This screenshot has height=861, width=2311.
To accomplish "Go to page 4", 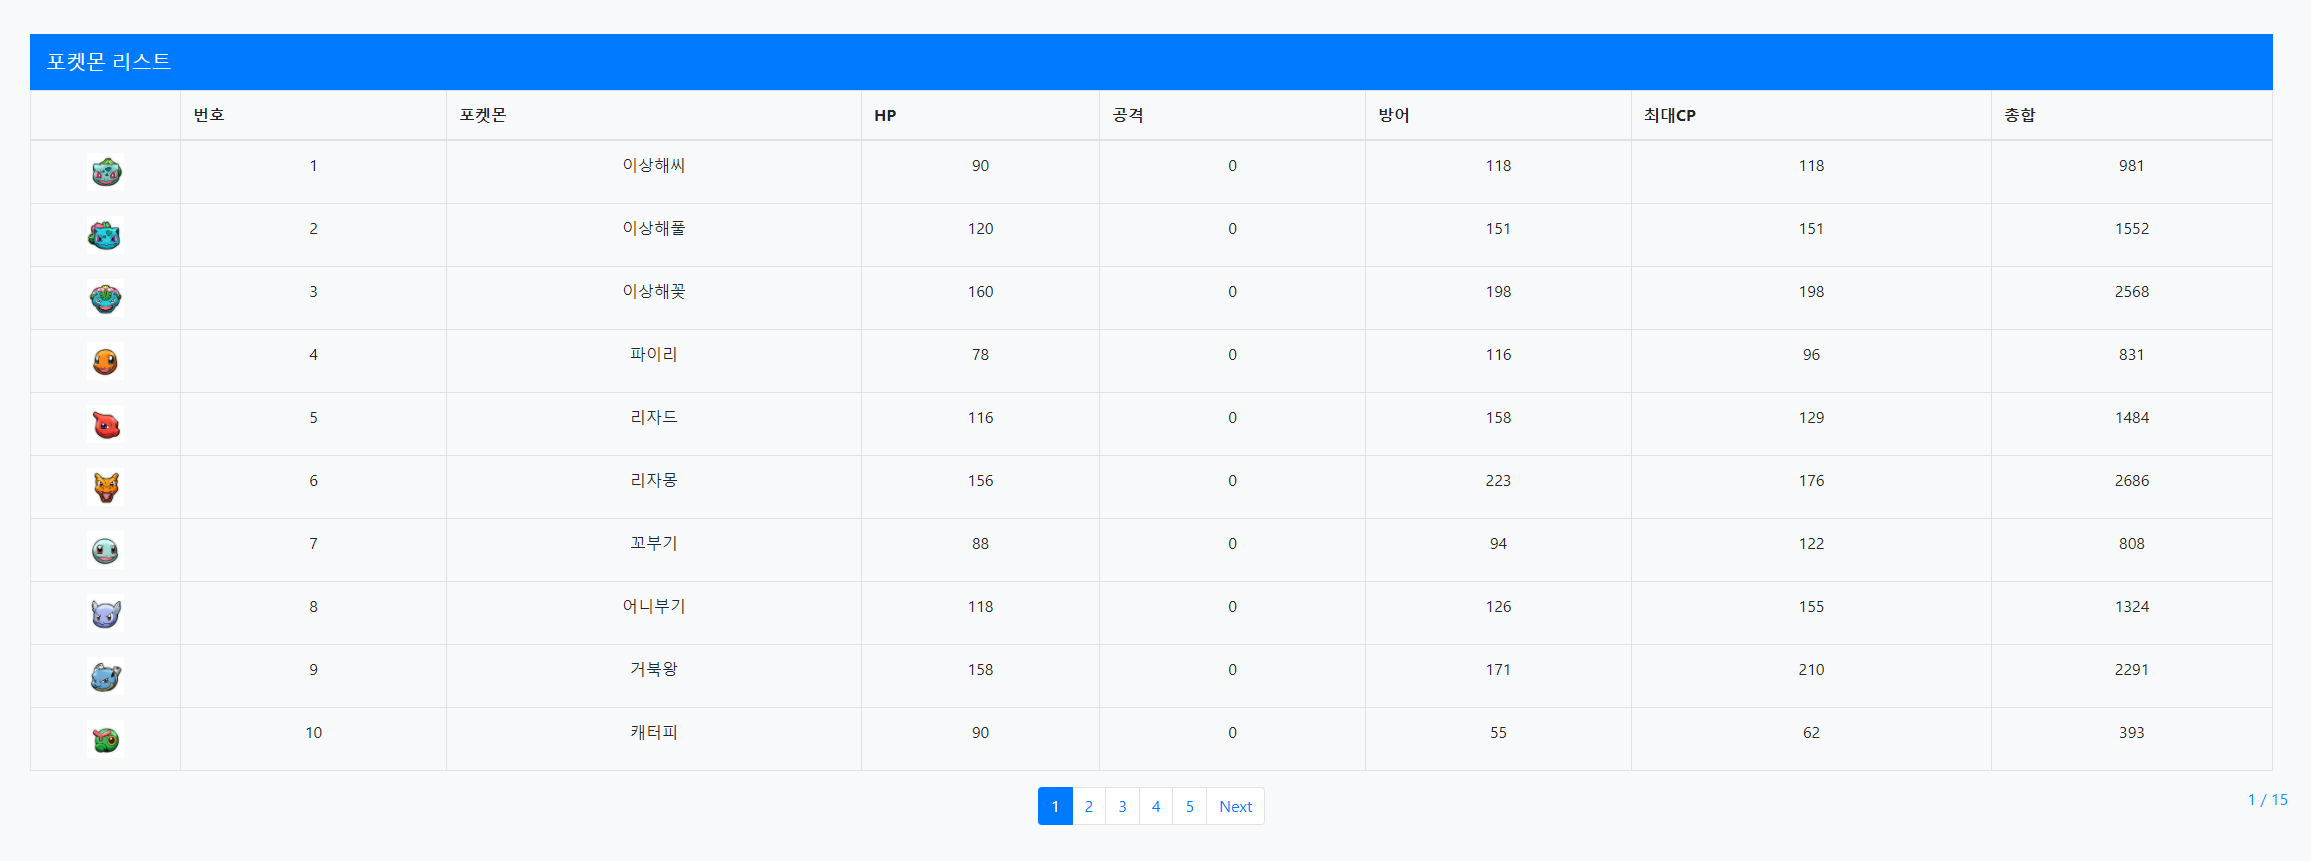I will pyautogui.click(x=1156, y=806).
